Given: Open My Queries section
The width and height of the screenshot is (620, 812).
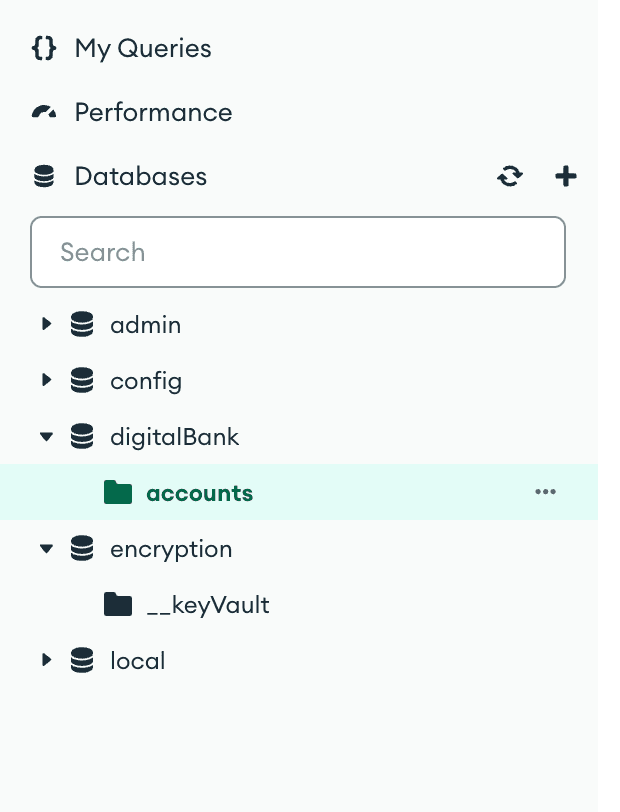Looking at the screenshot, I should pos(143,49).
